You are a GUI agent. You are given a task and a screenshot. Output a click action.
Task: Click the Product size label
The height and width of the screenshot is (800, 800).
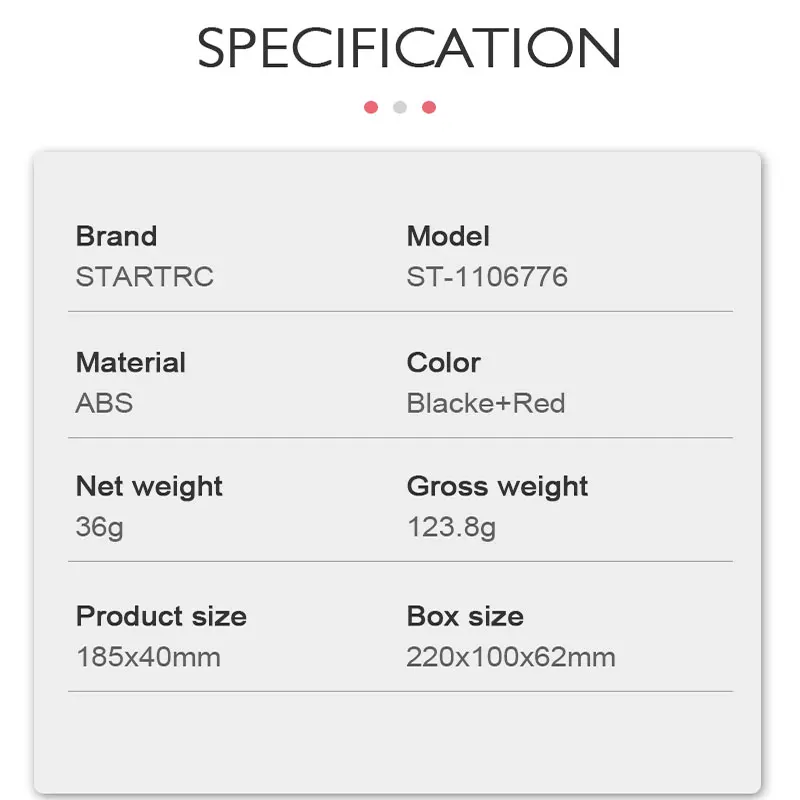tap(161, 616)
